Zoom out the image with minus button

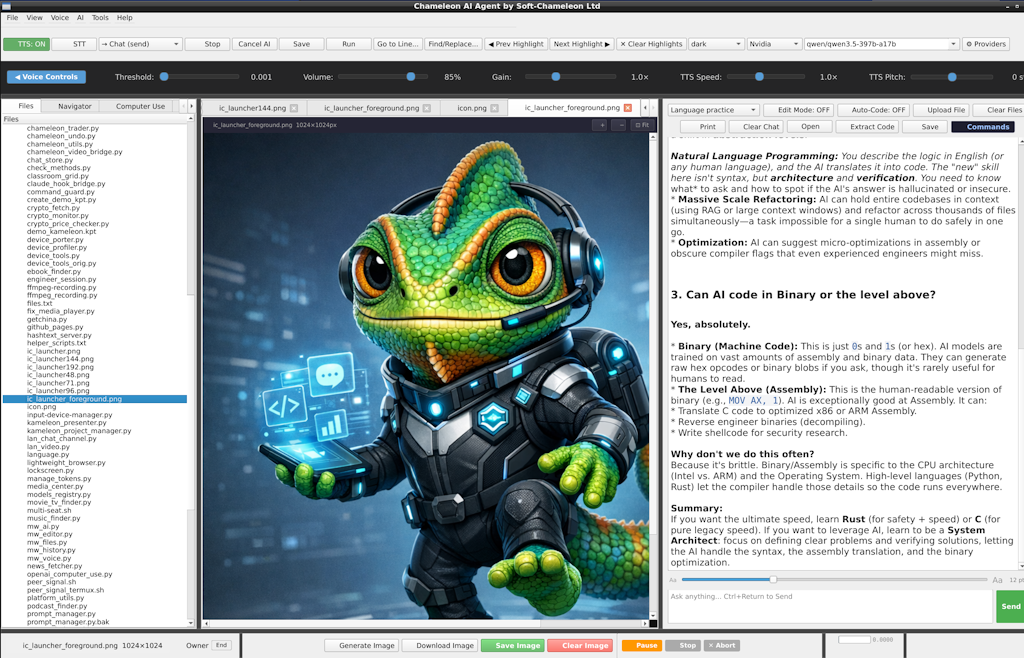[621, 125]
